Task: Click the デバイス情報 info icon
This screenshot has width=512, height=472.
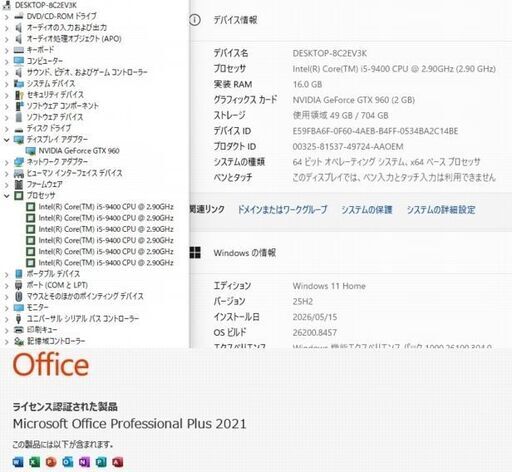Action: coord(195,20)
